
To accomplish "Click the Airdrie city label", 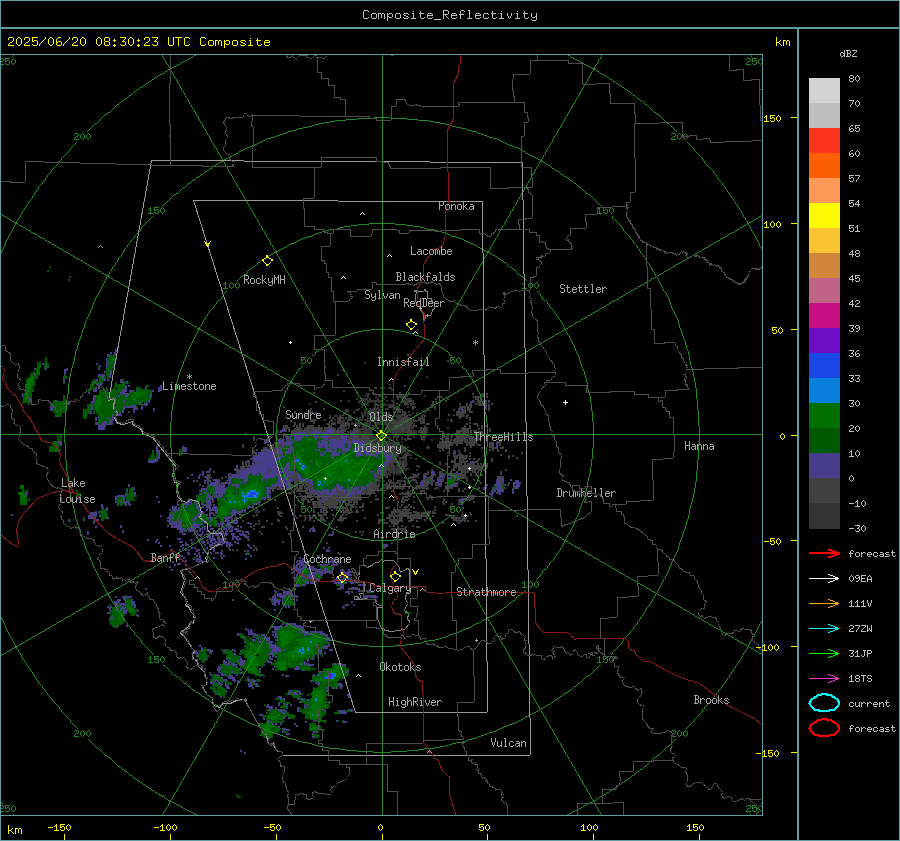I will 394,534.
